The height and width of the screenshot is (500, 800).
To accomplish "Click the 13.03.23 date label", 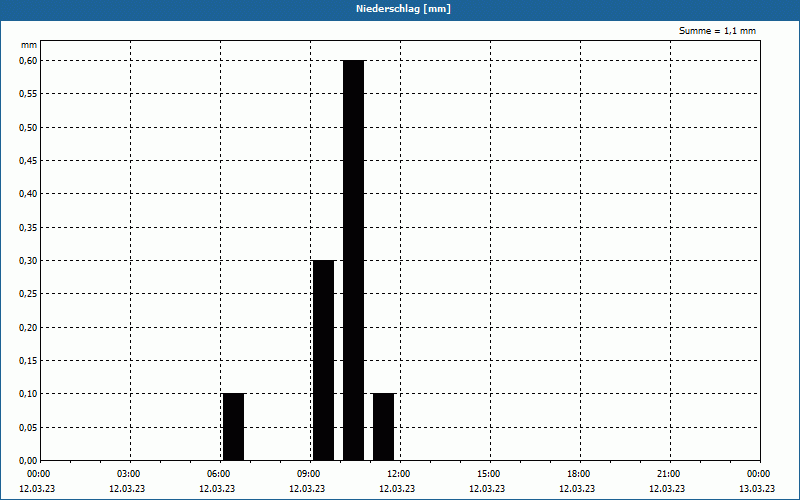I will tap(757, 489).
